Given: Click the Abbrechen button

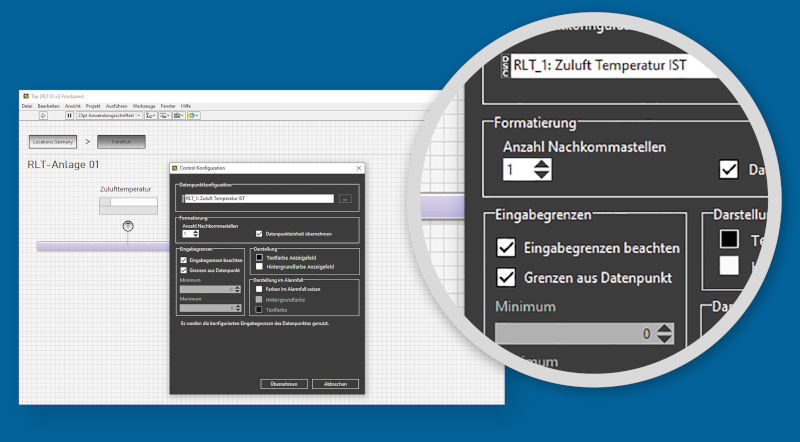Looking at the screenshot, I should click(335, 383).
